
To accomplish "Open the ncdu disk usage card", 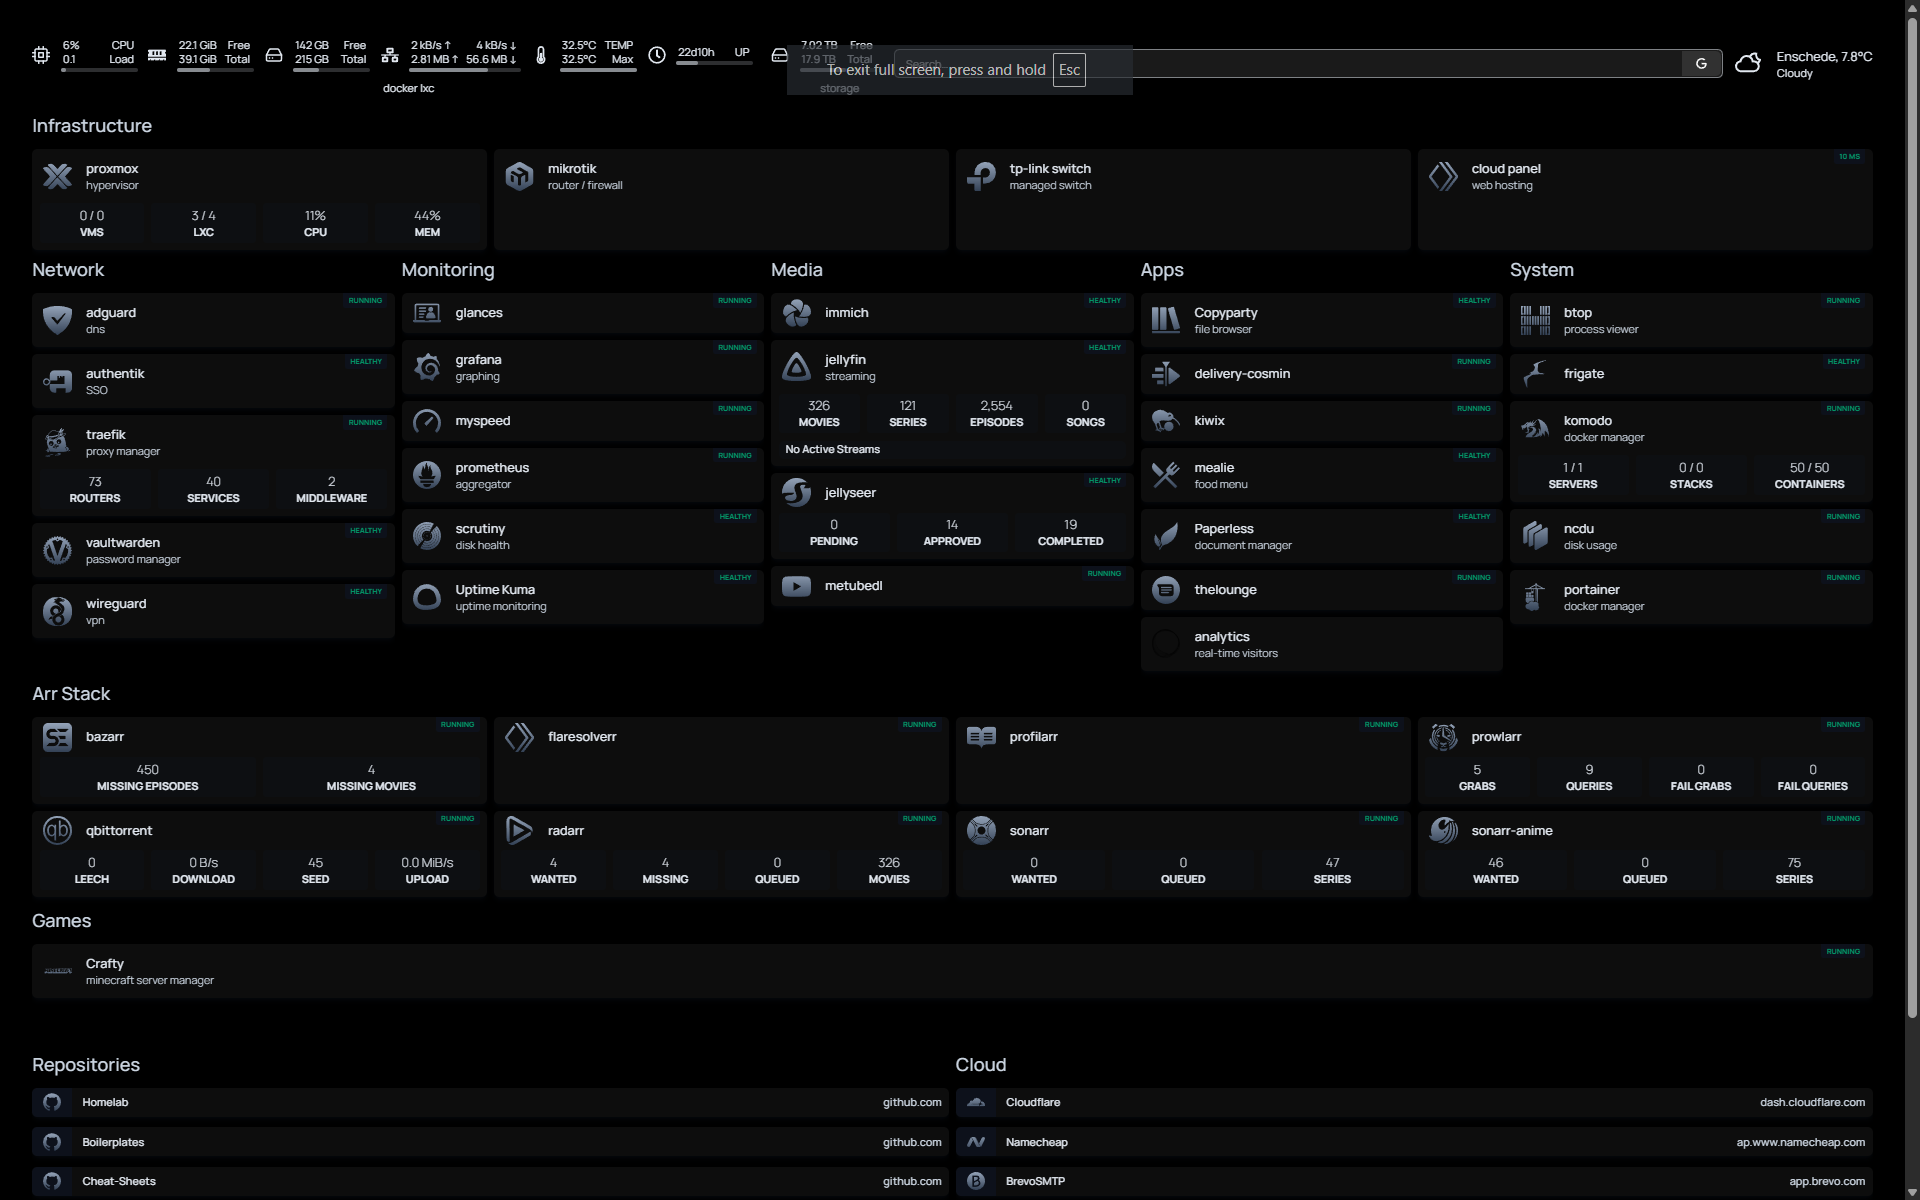I will pyautogui.click(x=1691, y=537).
